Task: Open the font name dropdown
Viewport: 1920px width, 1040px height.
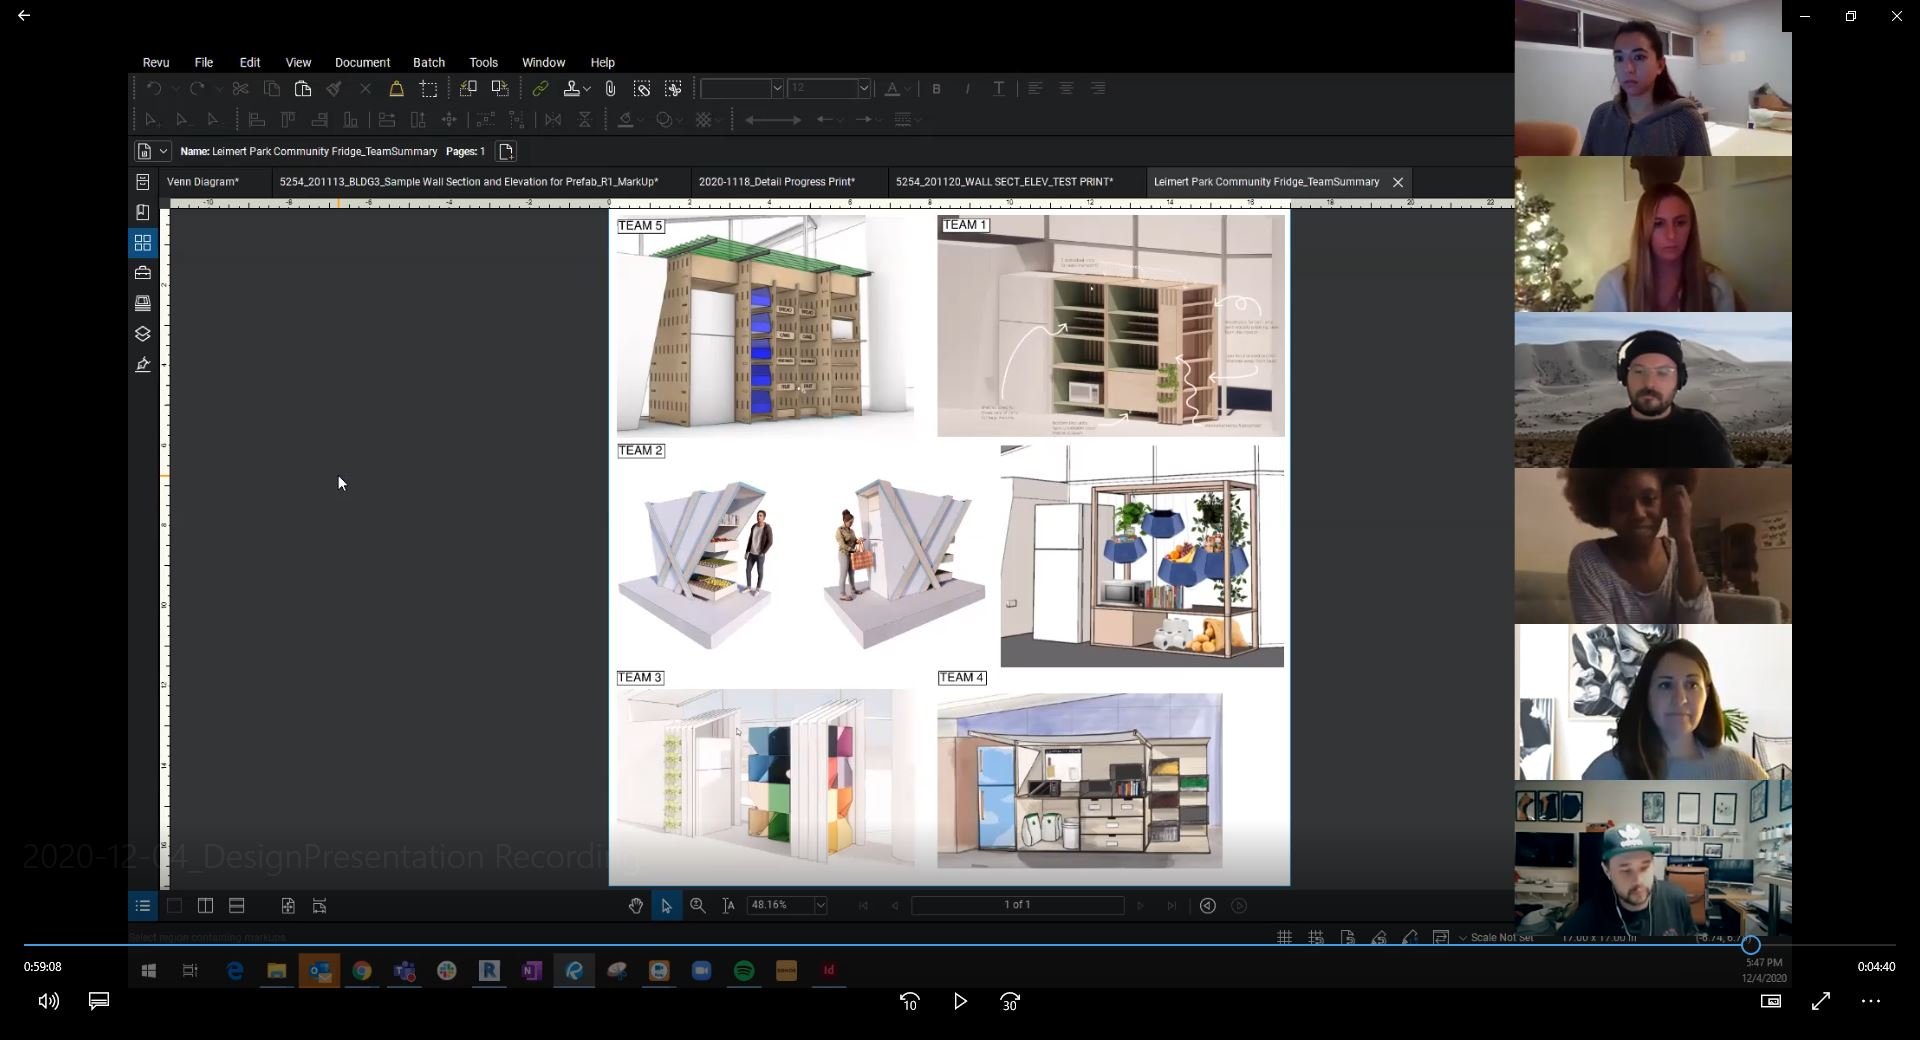Action: point(776,89)
